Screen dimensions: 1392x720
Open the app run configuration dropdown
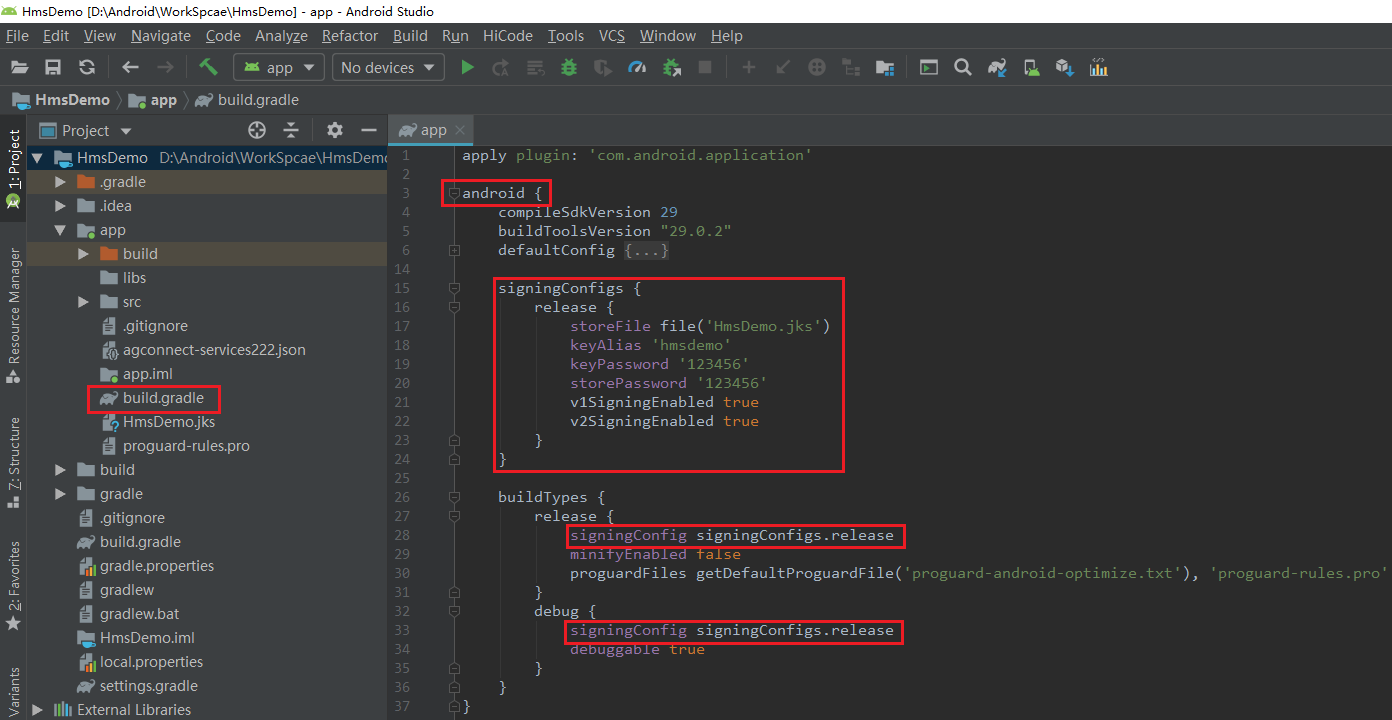tap(279, 67)
